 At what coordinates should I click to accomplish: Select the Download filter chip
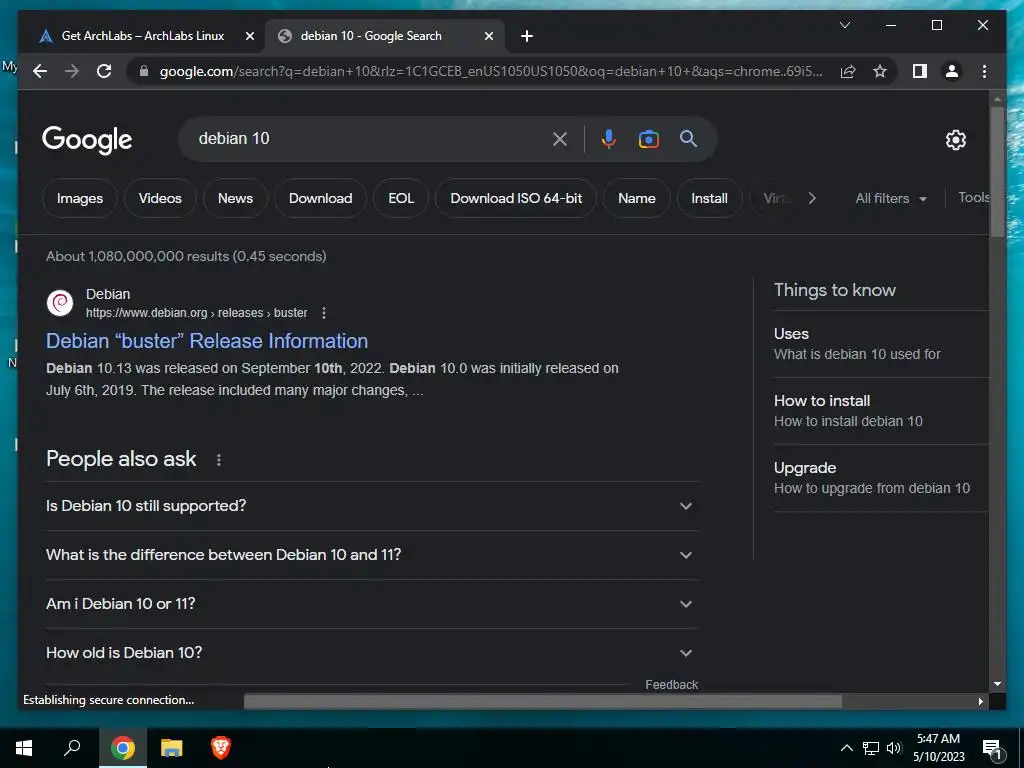click(x=321, y=198)
